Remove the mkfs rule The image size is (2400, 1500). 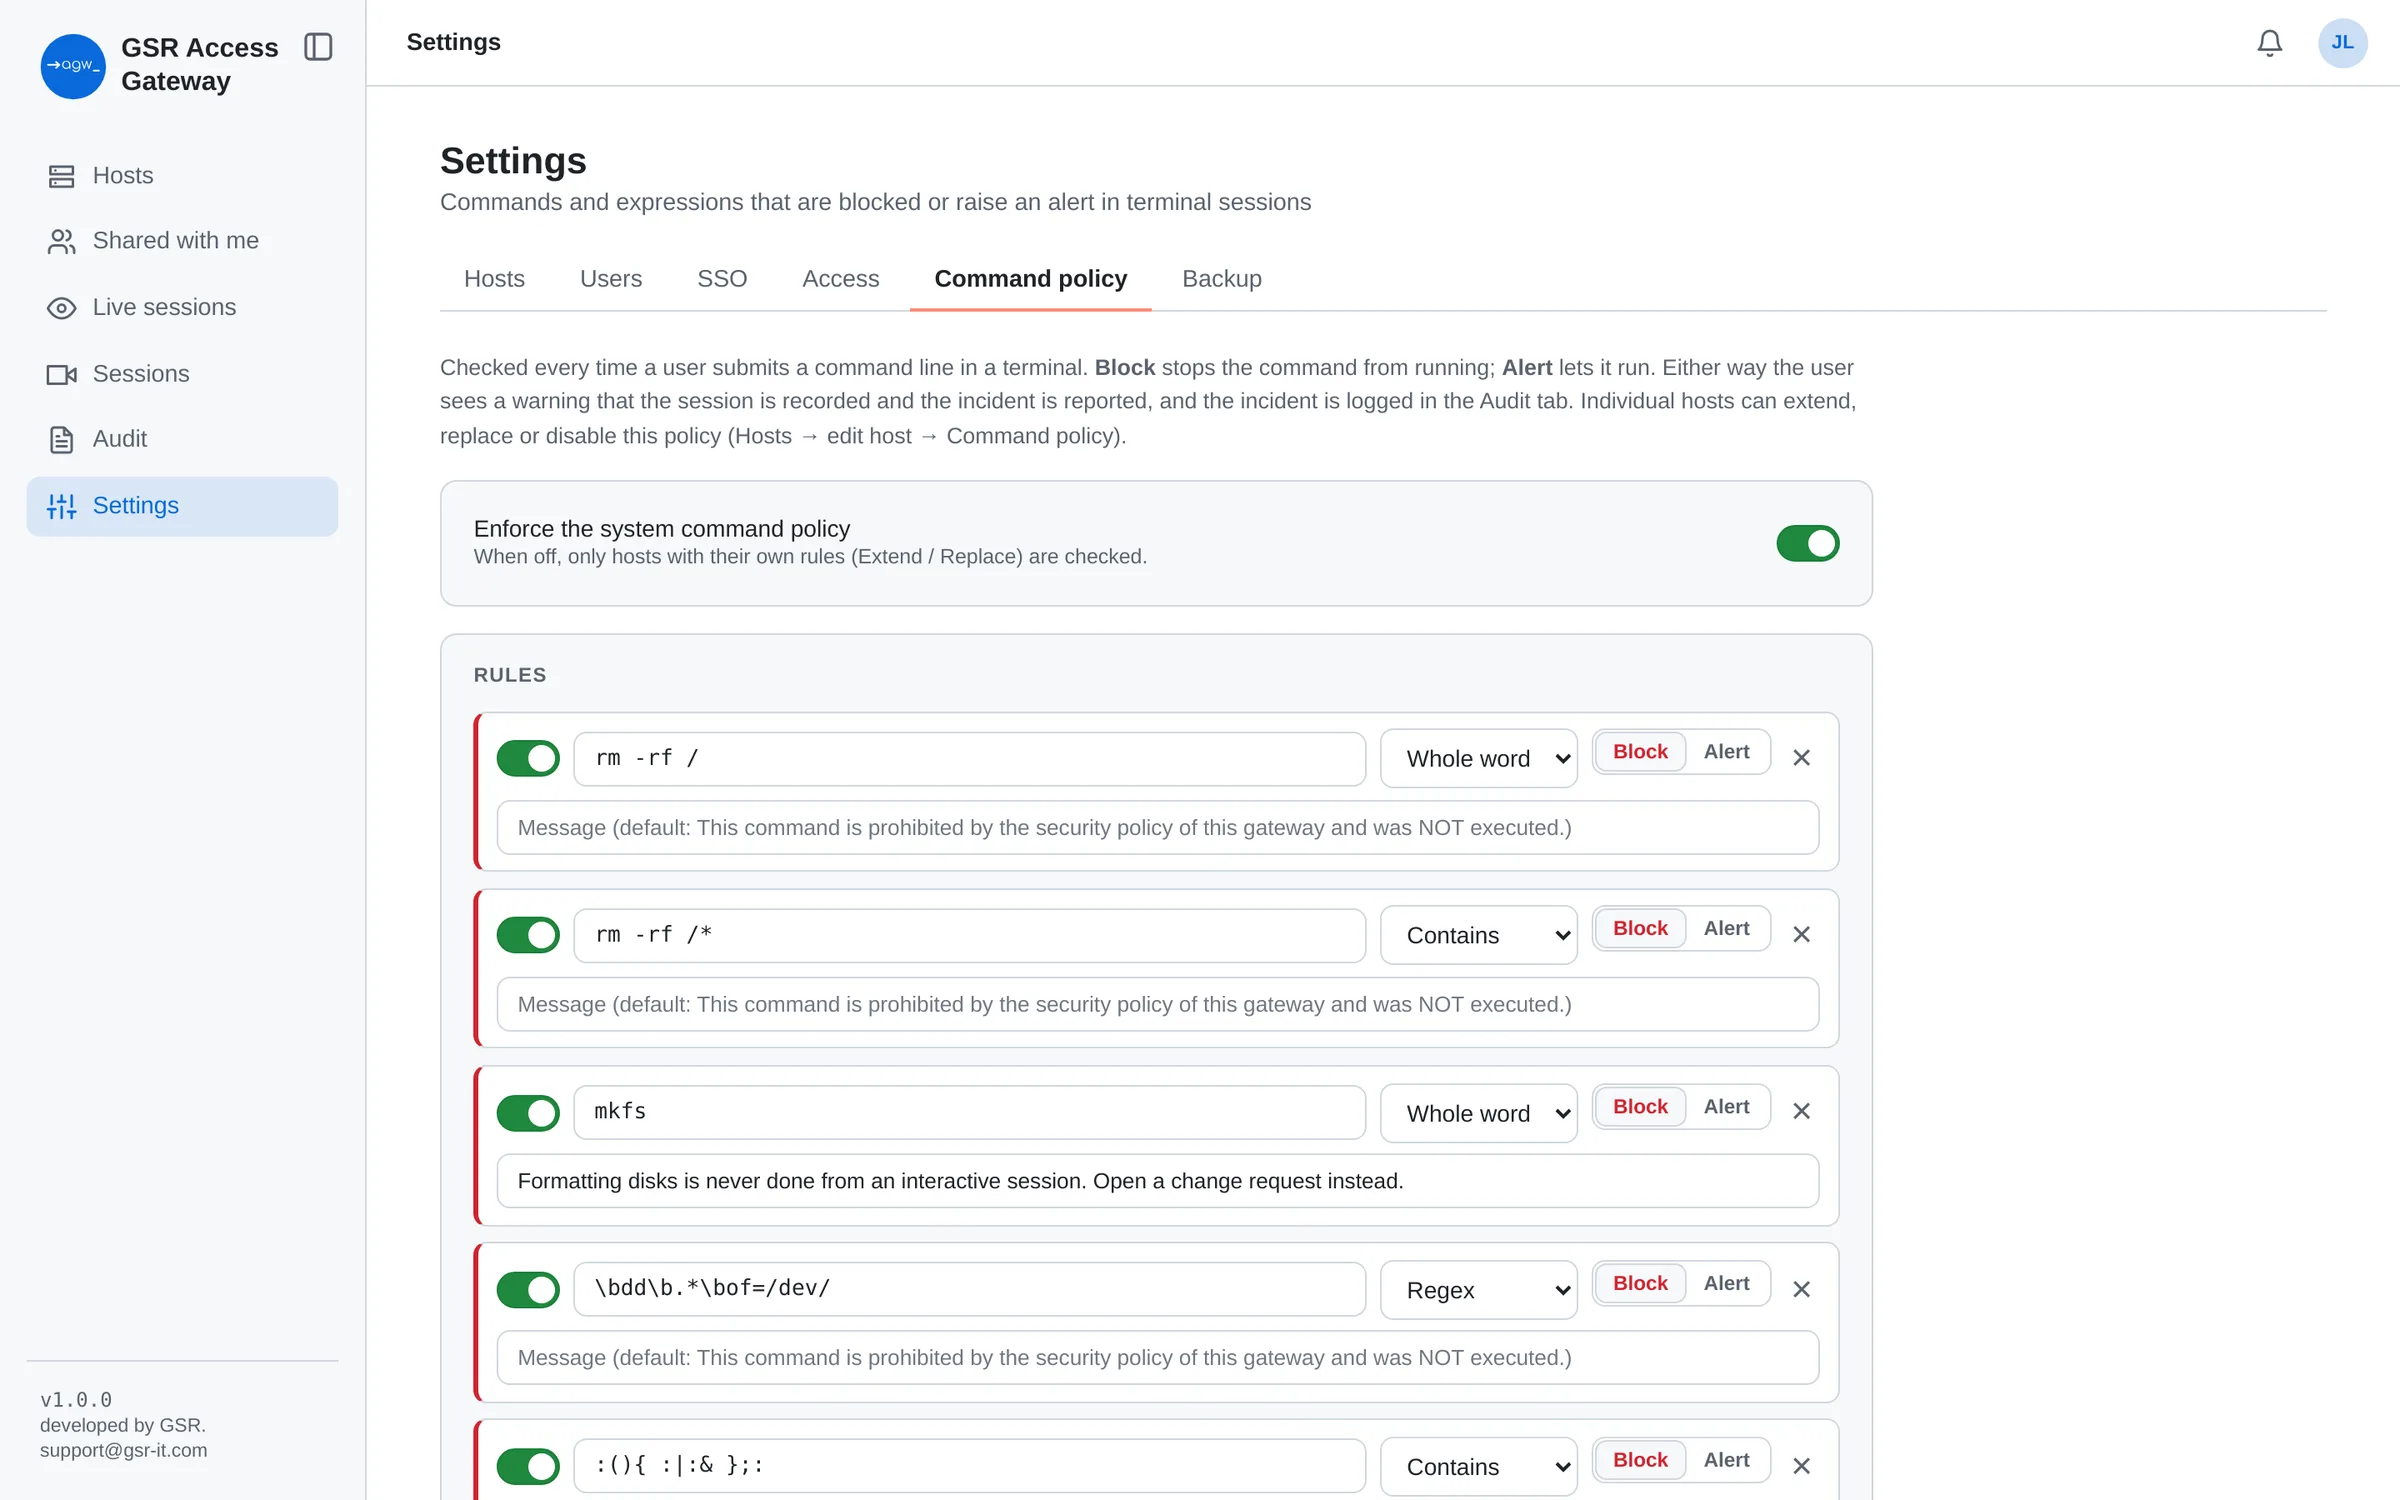tap(1801, 1111)
